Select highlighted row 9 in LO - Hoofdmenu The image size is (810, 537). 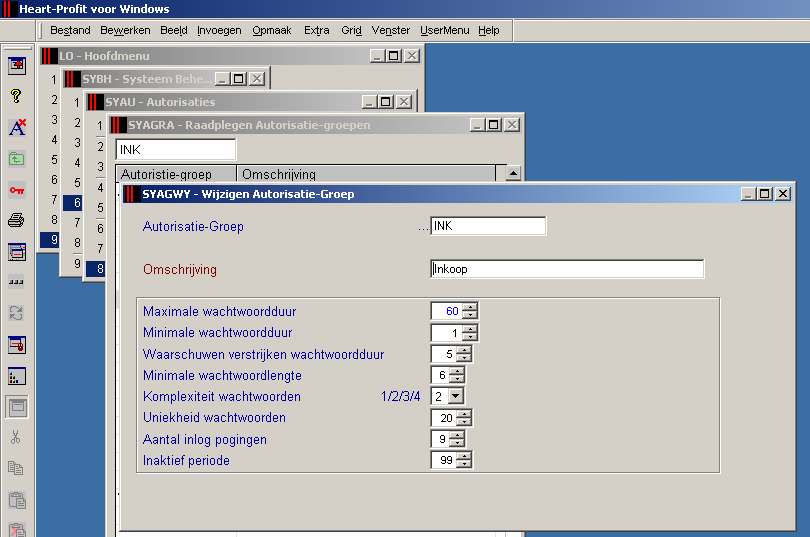(50, 240)
